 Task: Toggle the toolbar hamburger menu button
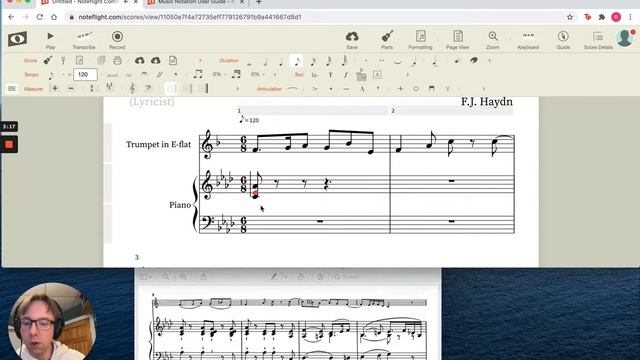point(12,89)
